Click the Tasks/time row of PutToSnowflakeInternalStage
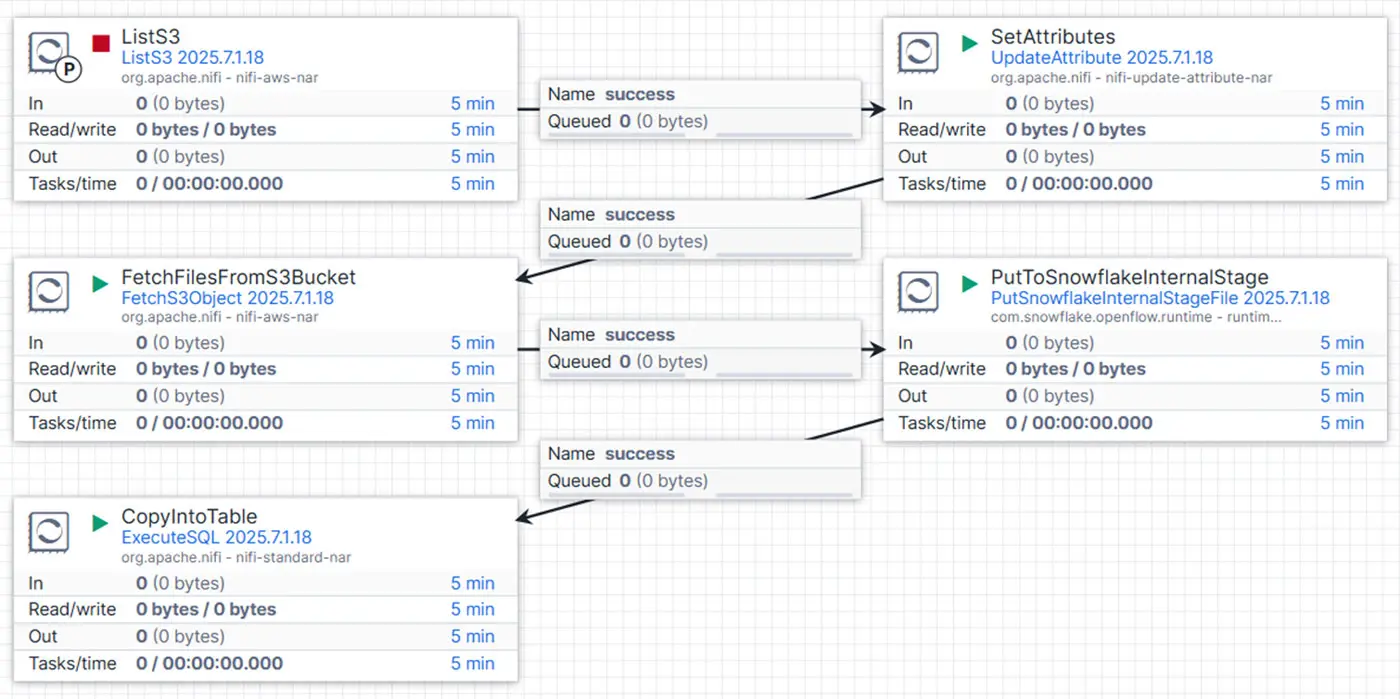This screenshot has height=699, width=1400. pos(1134,423)
